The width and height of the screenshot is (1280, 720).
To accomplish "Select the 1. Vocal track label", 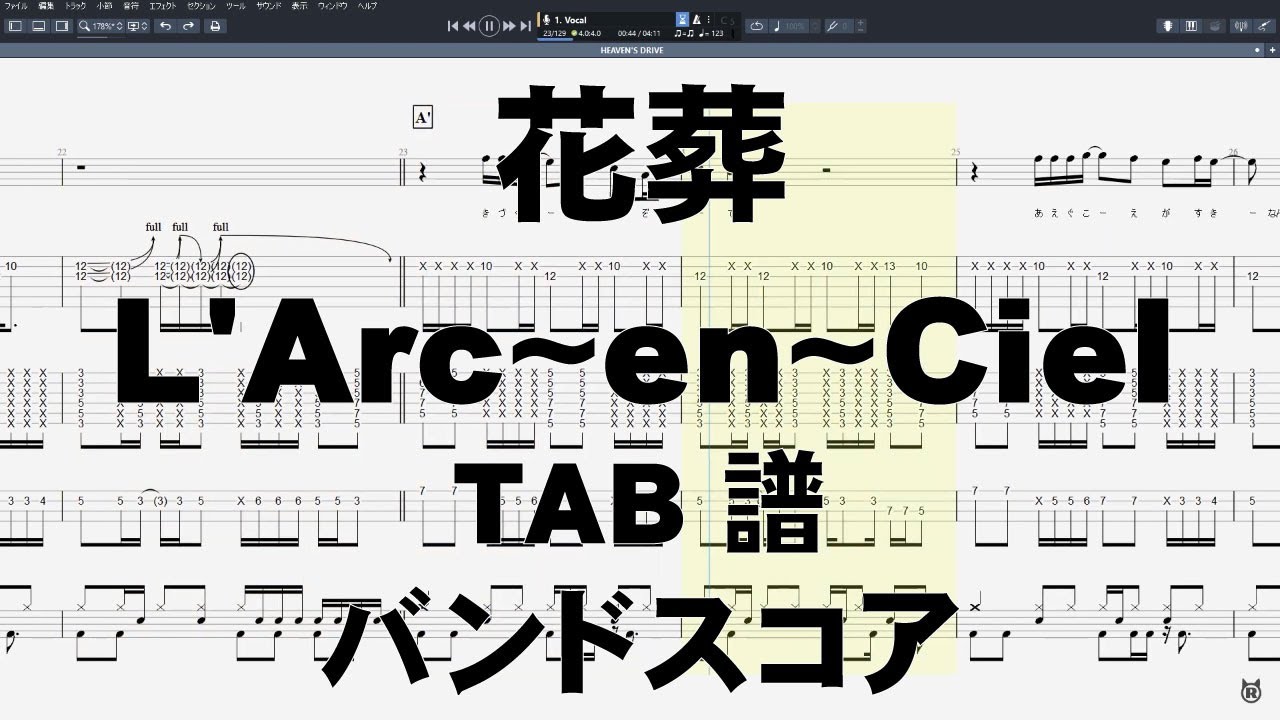I will 570,20.
